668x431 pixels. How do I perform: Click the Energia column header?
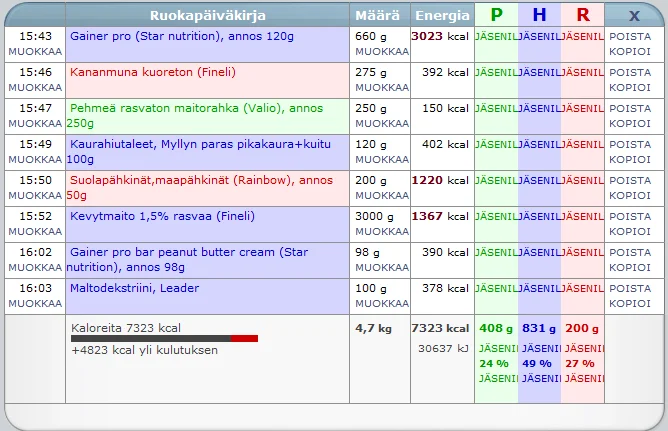point(442,15)
